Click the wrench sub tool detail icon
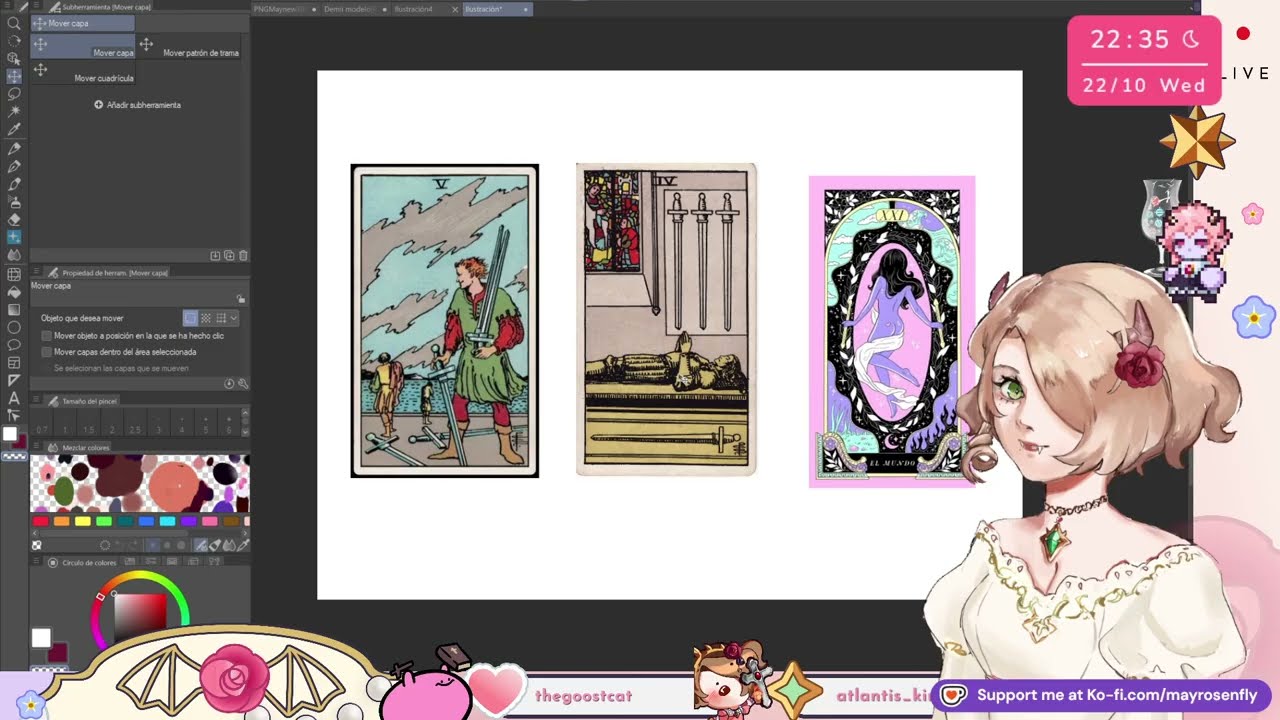Image resolution: width=1280 pixels, height=720 pixels. tap(243, 384)
